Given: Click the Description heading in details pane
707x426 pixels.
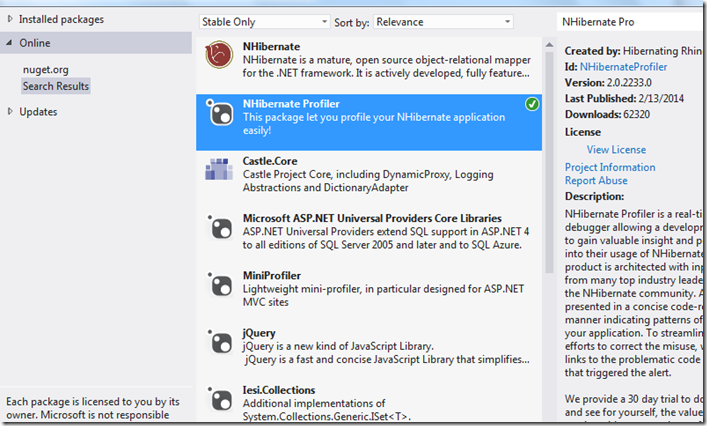Looking at the screenshot, I should 594,197.
